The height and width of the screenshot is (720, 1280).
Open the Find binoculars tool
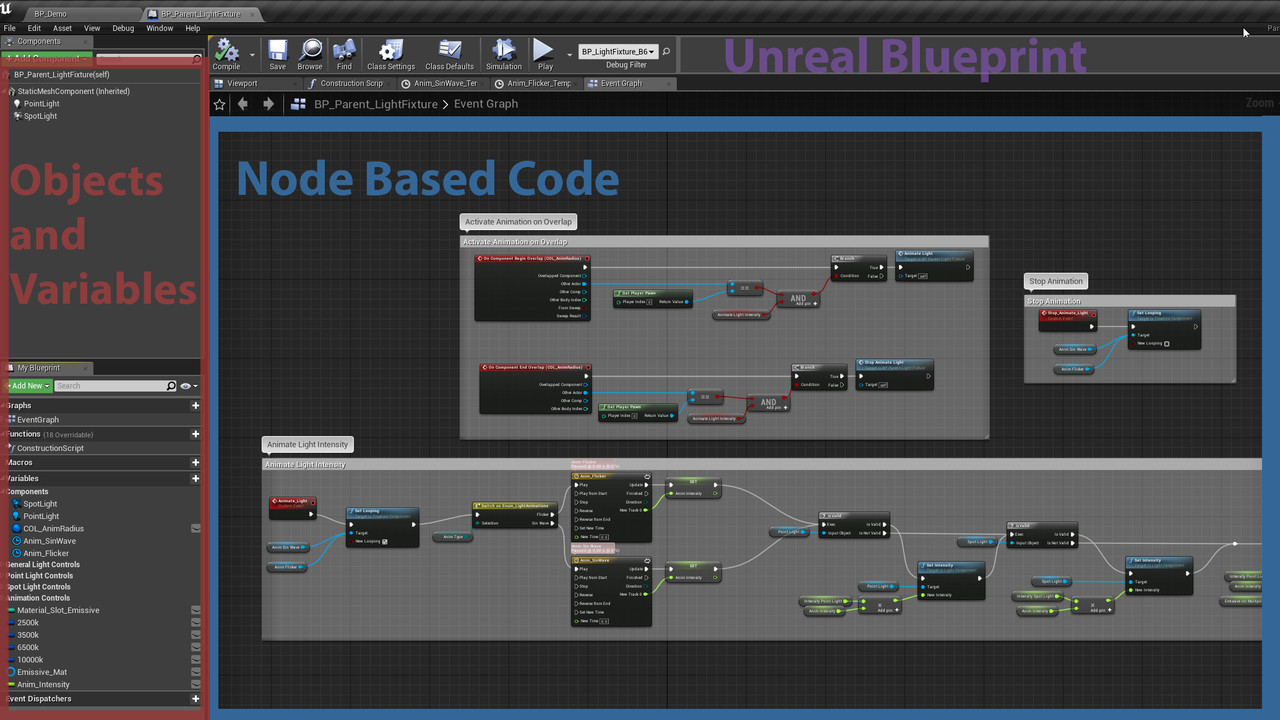point(344,54)
